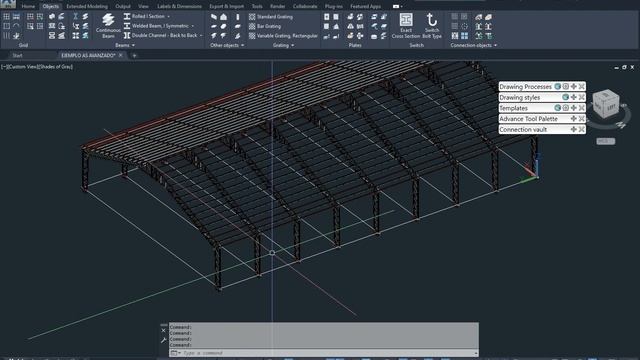Click the Advance Tool Palette title
Screen dimensions: 640x360
[528, 118]
